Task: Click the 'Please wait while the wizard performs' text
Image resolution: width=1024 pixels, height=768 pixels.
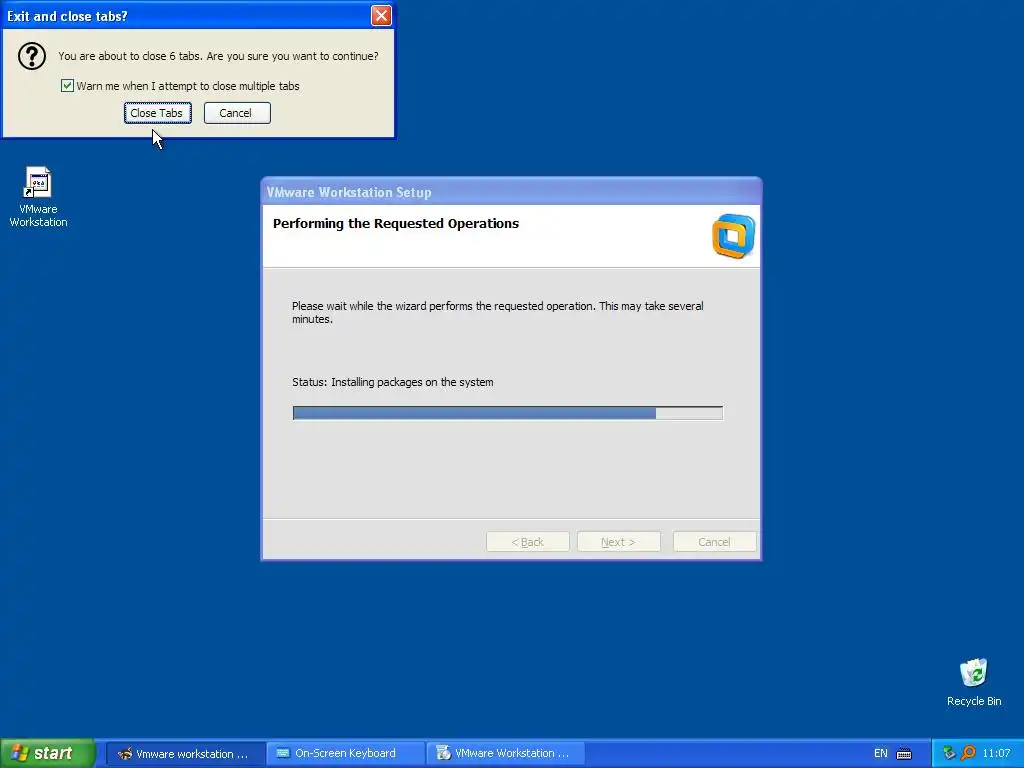Action: coord(498,312)
